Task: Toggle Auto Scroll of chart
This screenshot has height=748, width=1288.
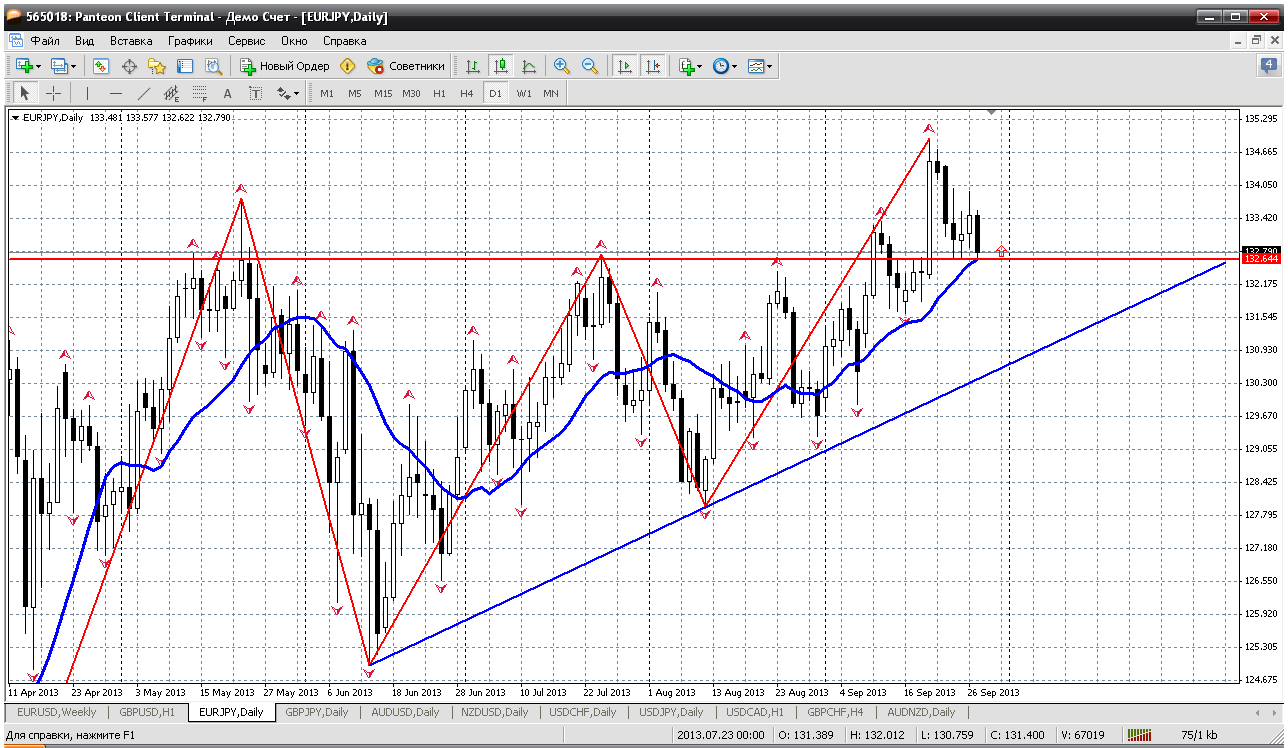Action: click(x=625, y=66)
